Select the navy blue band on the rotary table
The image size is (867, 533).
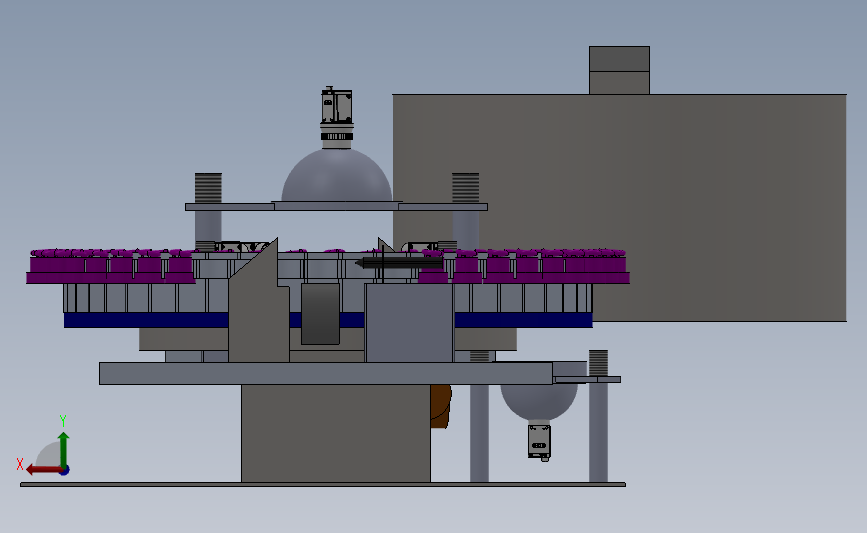click(328, 320)
